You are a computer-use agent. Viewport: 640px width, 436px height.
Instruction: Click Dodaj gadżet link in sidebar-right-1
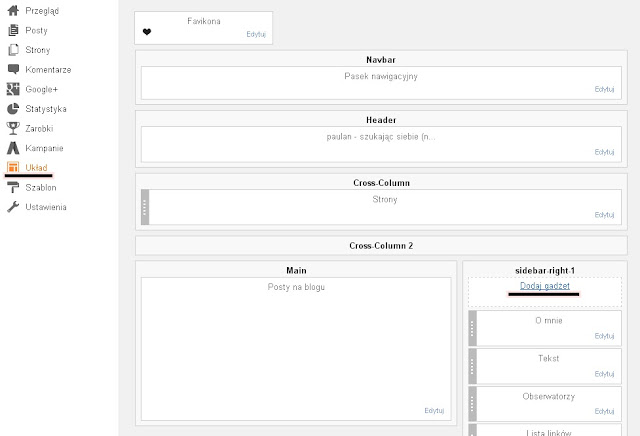(545, 286)
